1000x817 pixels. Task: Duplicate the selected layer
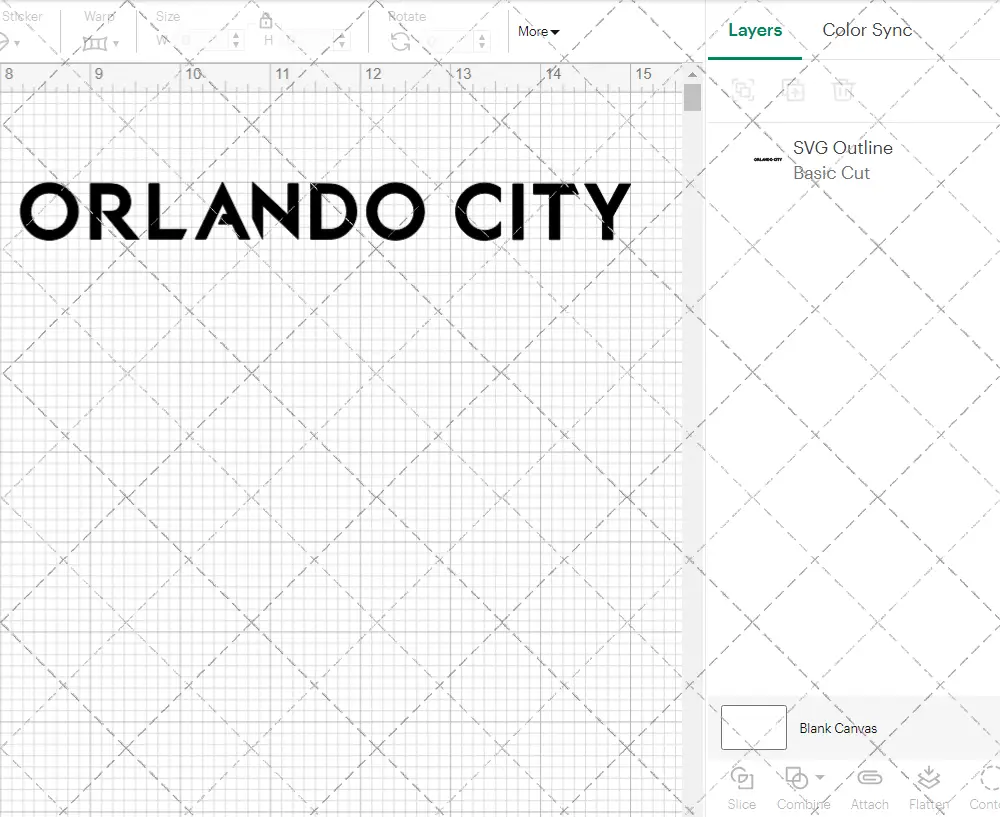(795, 90)
